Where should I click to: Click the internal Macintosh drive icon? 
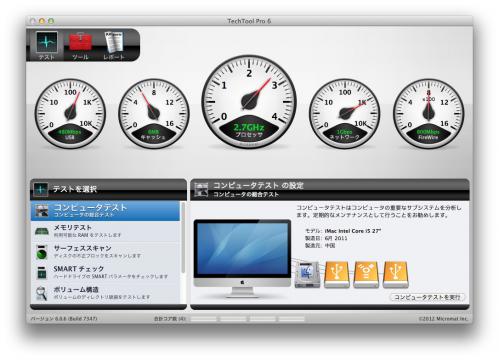pos(307,274)
